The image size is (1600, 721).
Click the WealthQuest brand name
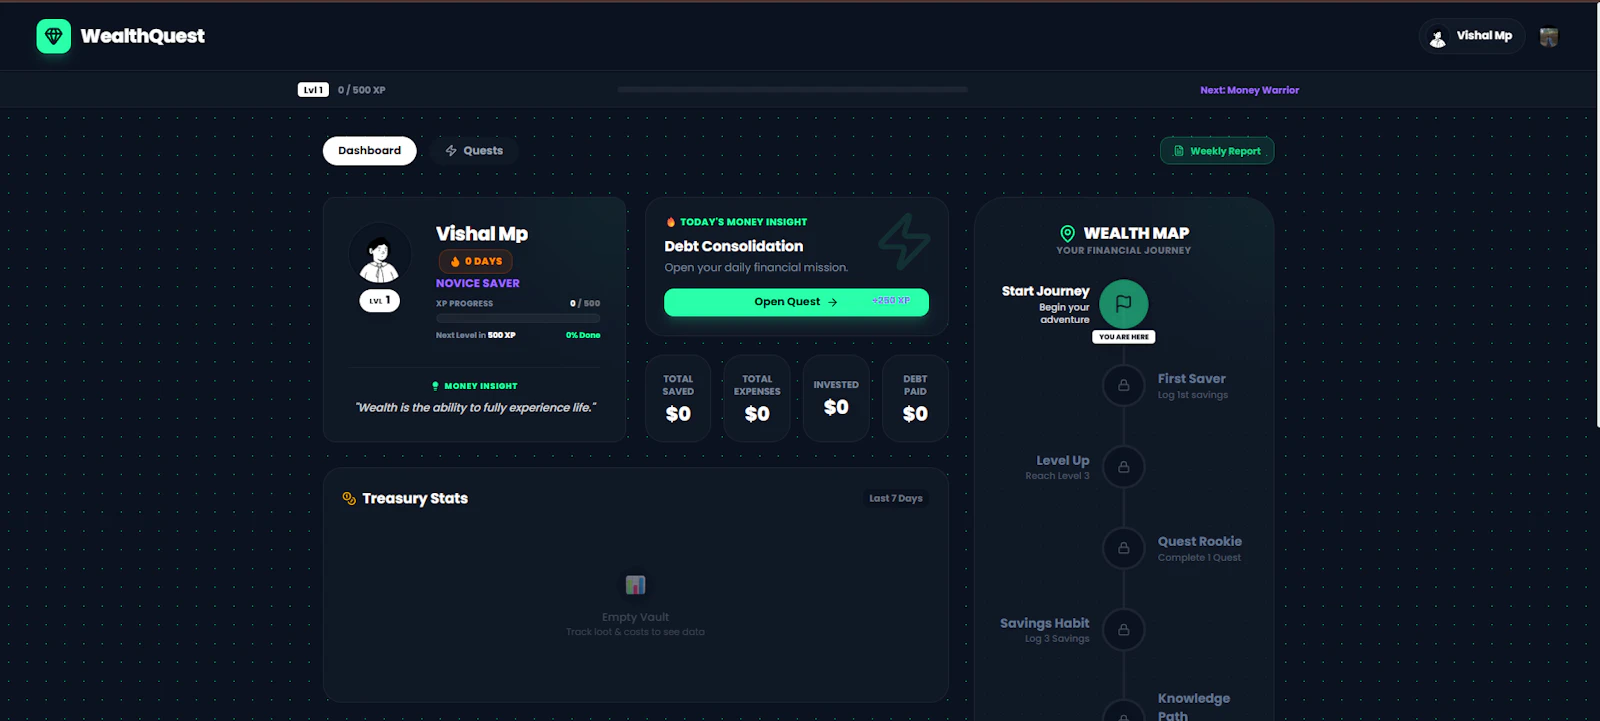point(143,36)
